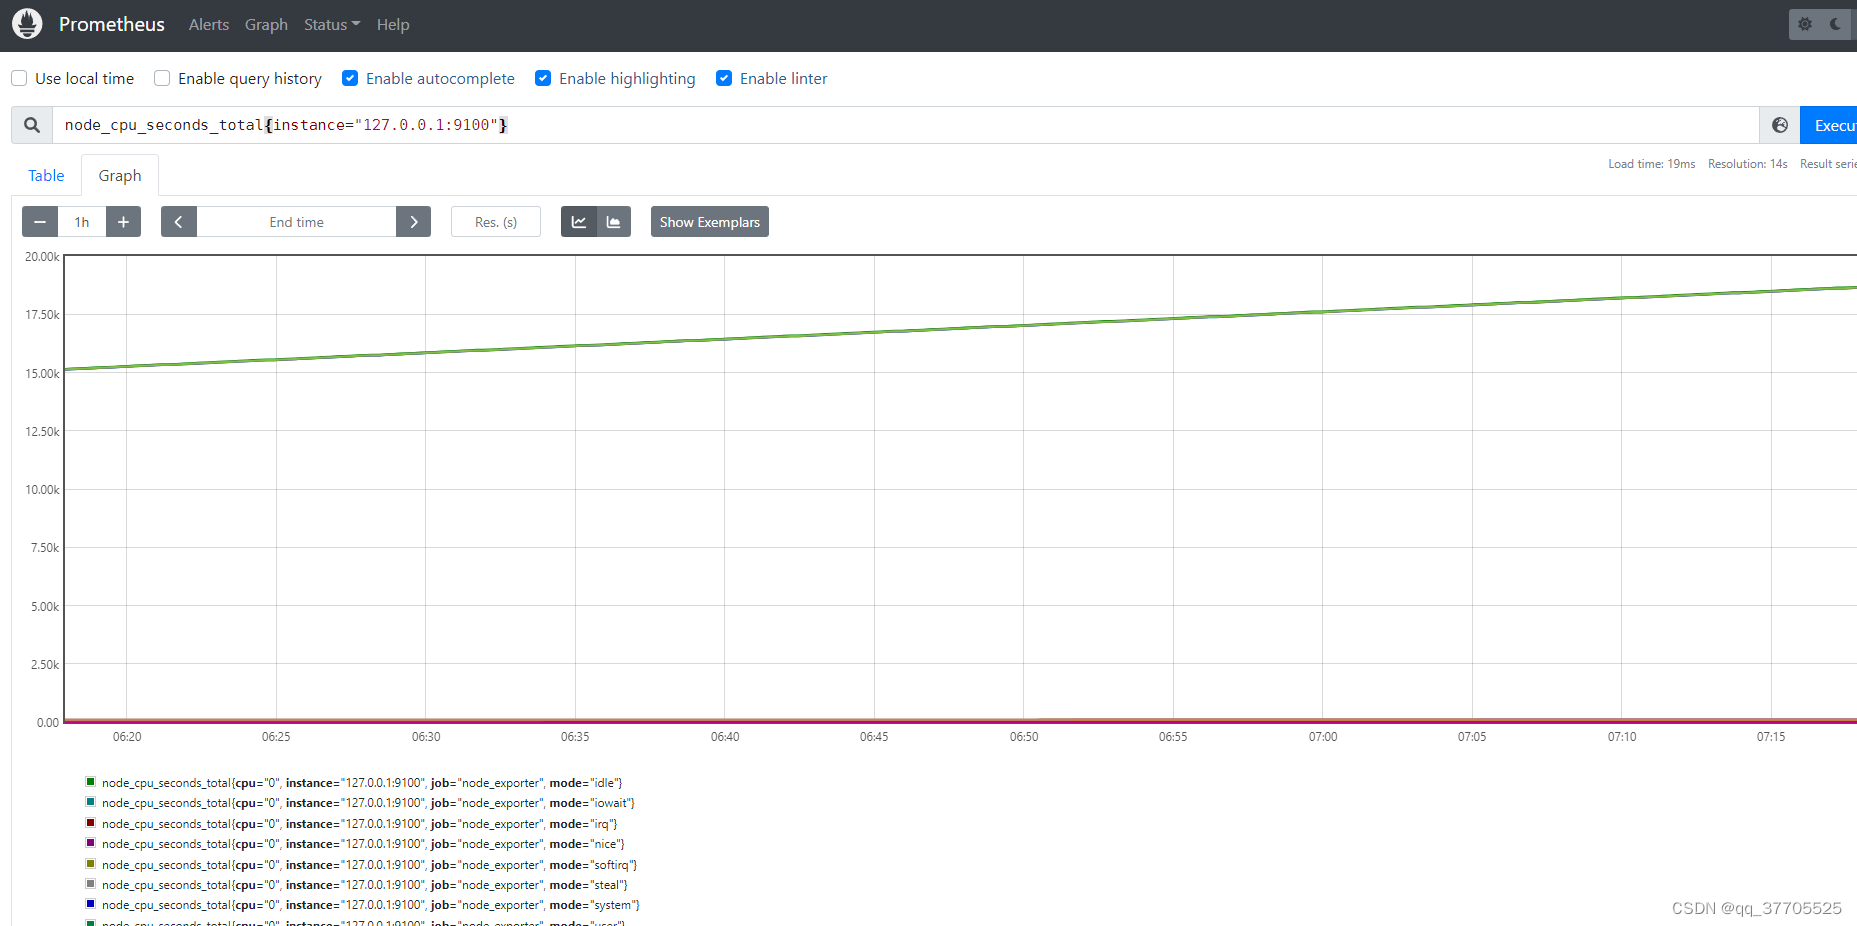The height and width of the screenshot is (926, 1857).
Task: Open the Alerts page
Action: point(209,25)
